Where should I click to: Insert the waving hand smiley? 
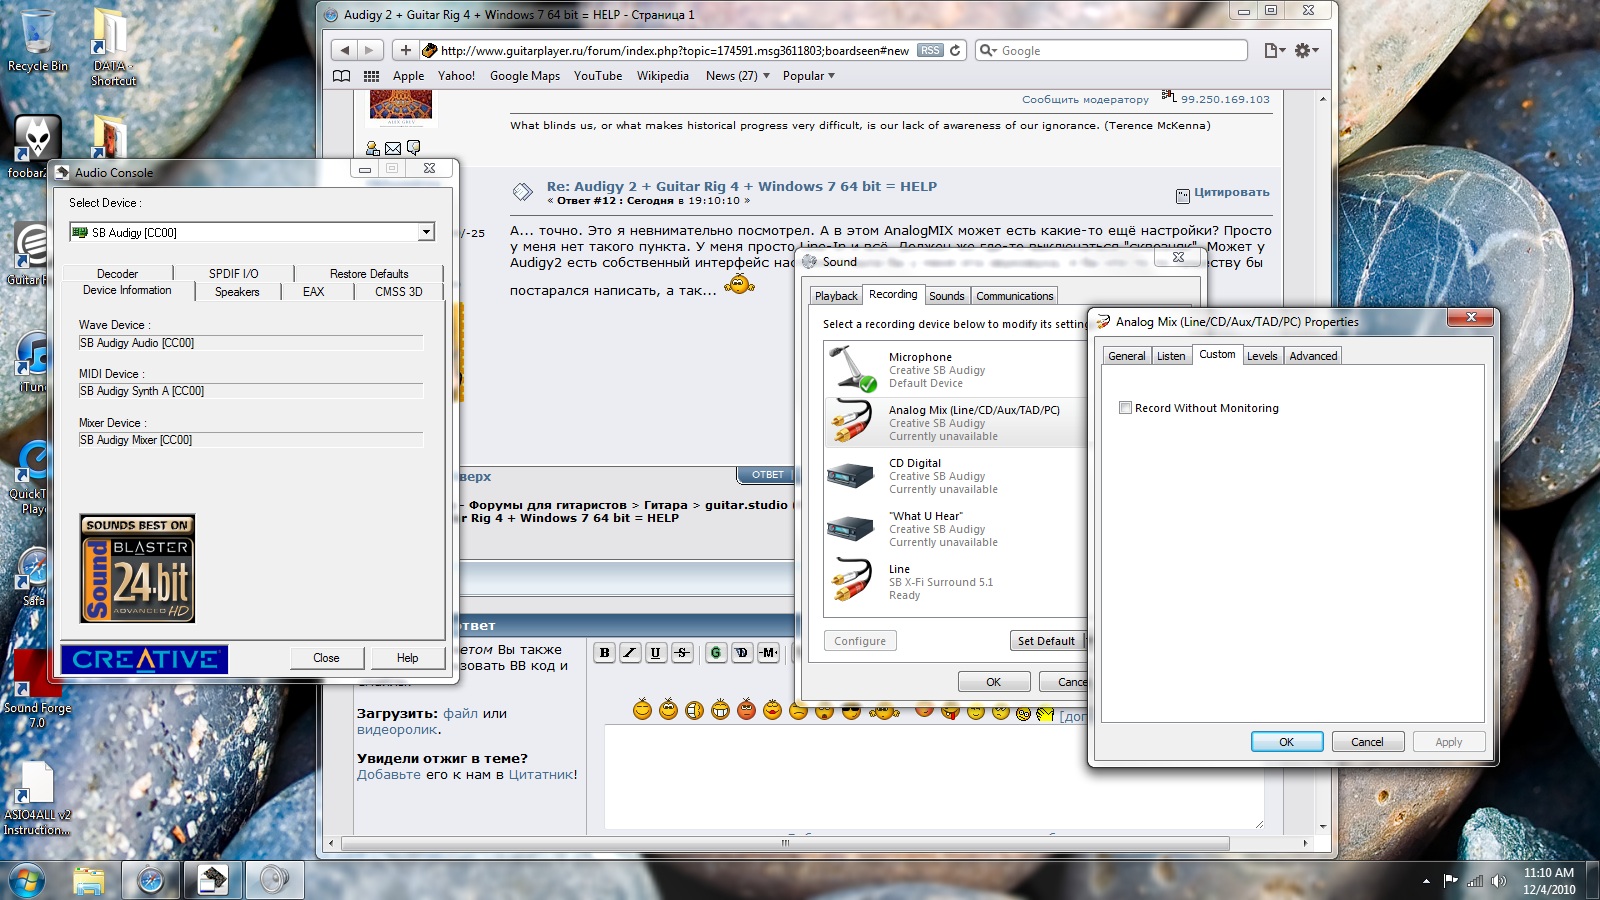[x=1045, y=713]
